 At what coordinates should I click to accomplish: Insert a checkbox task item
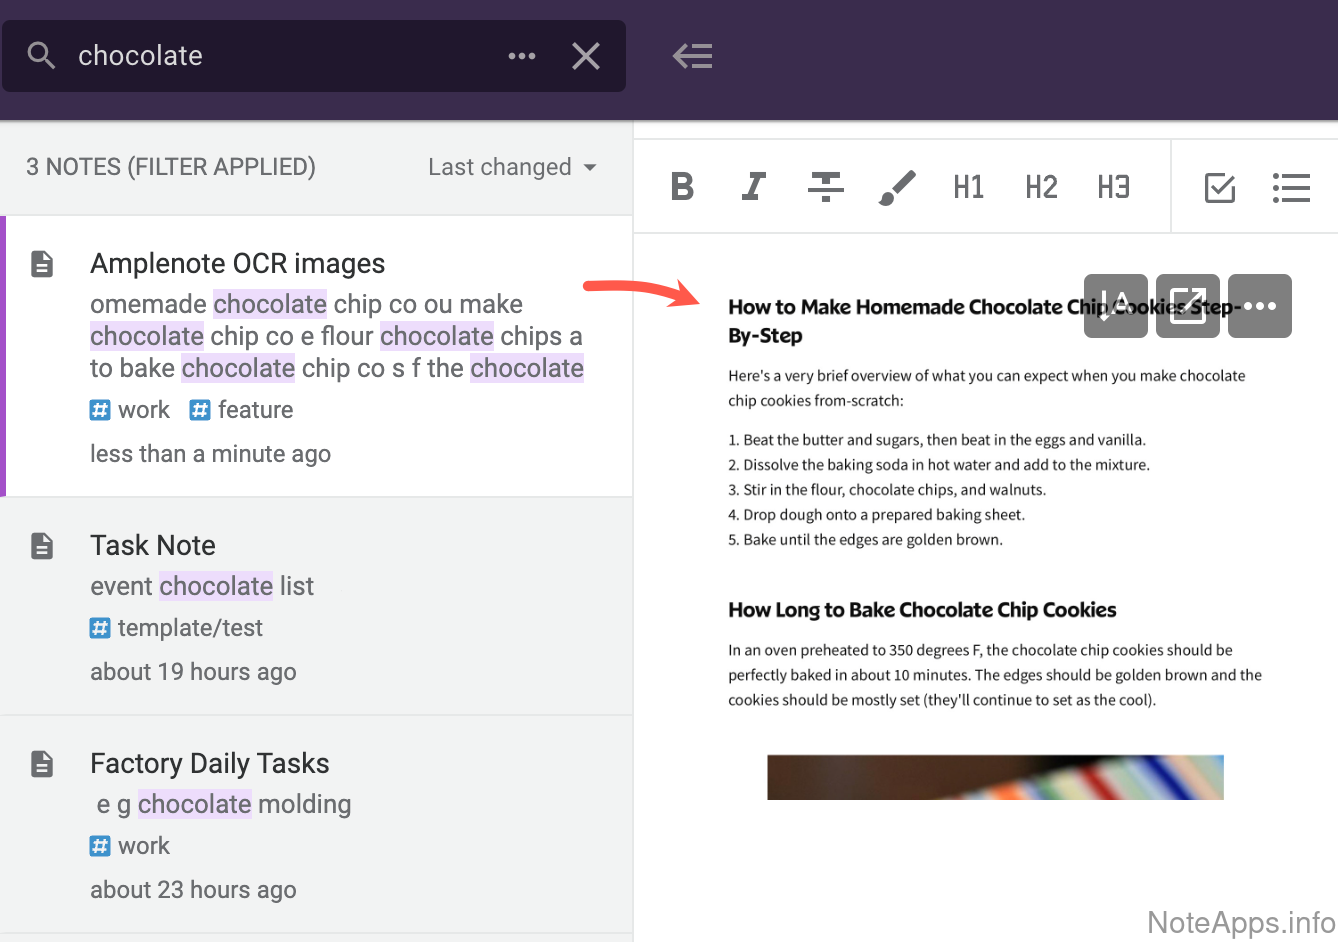1219,187
